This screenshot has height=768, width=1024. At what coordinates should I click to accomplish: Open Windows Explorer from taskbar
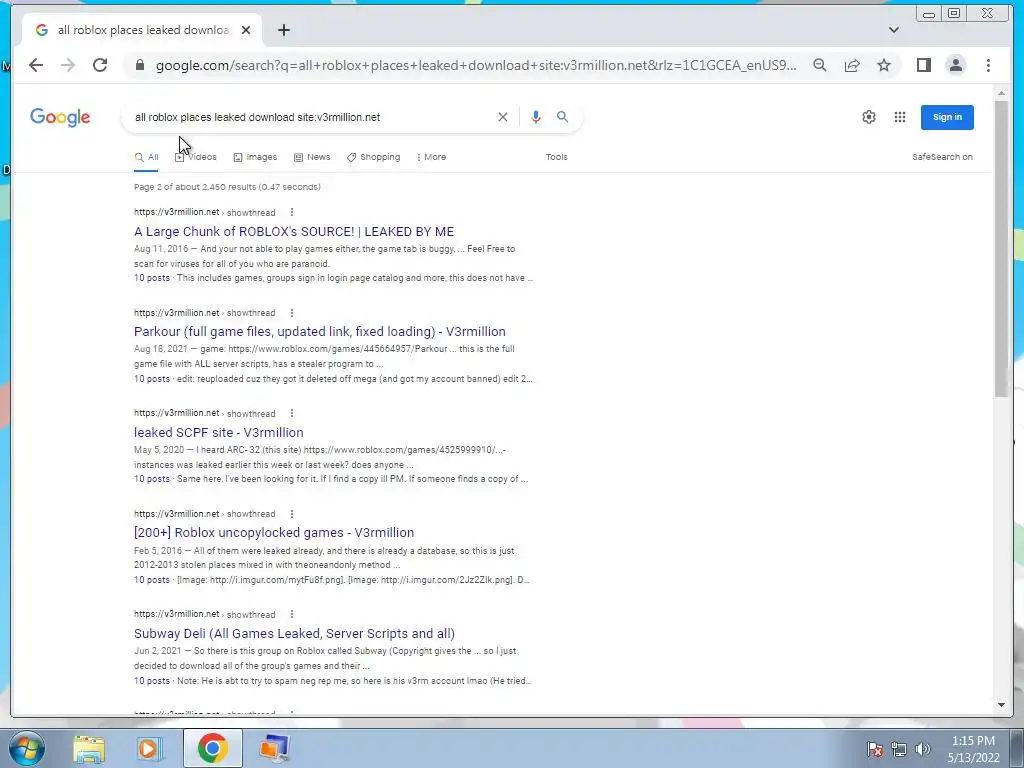[89, 748]
